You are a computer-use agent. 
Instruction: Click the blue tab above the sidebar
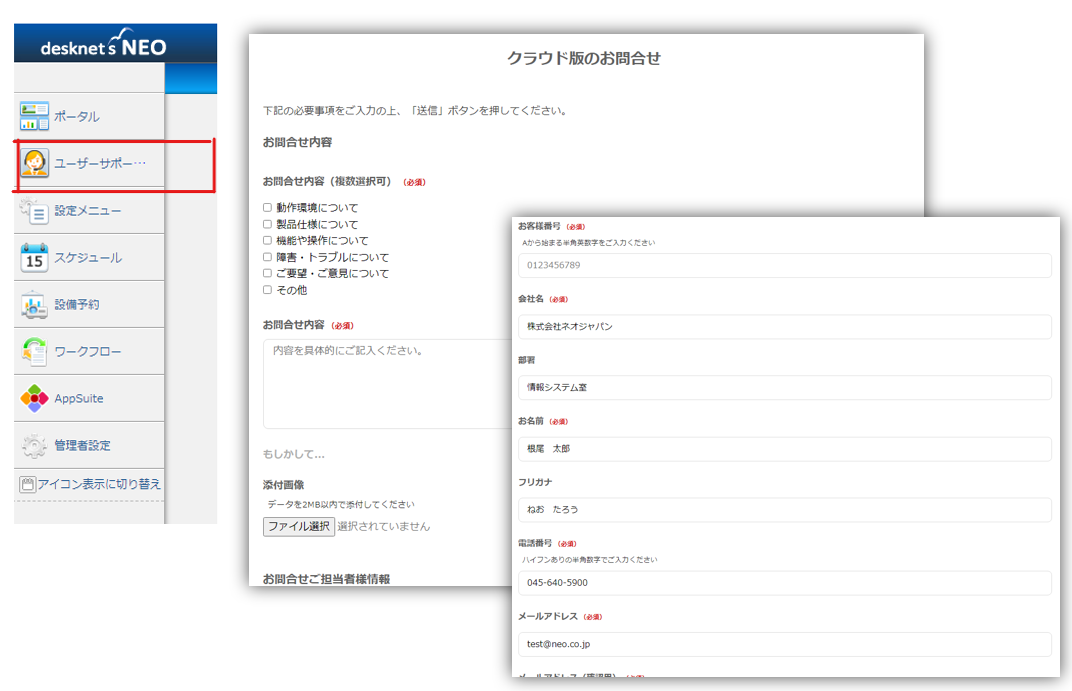tap(192, 77)
